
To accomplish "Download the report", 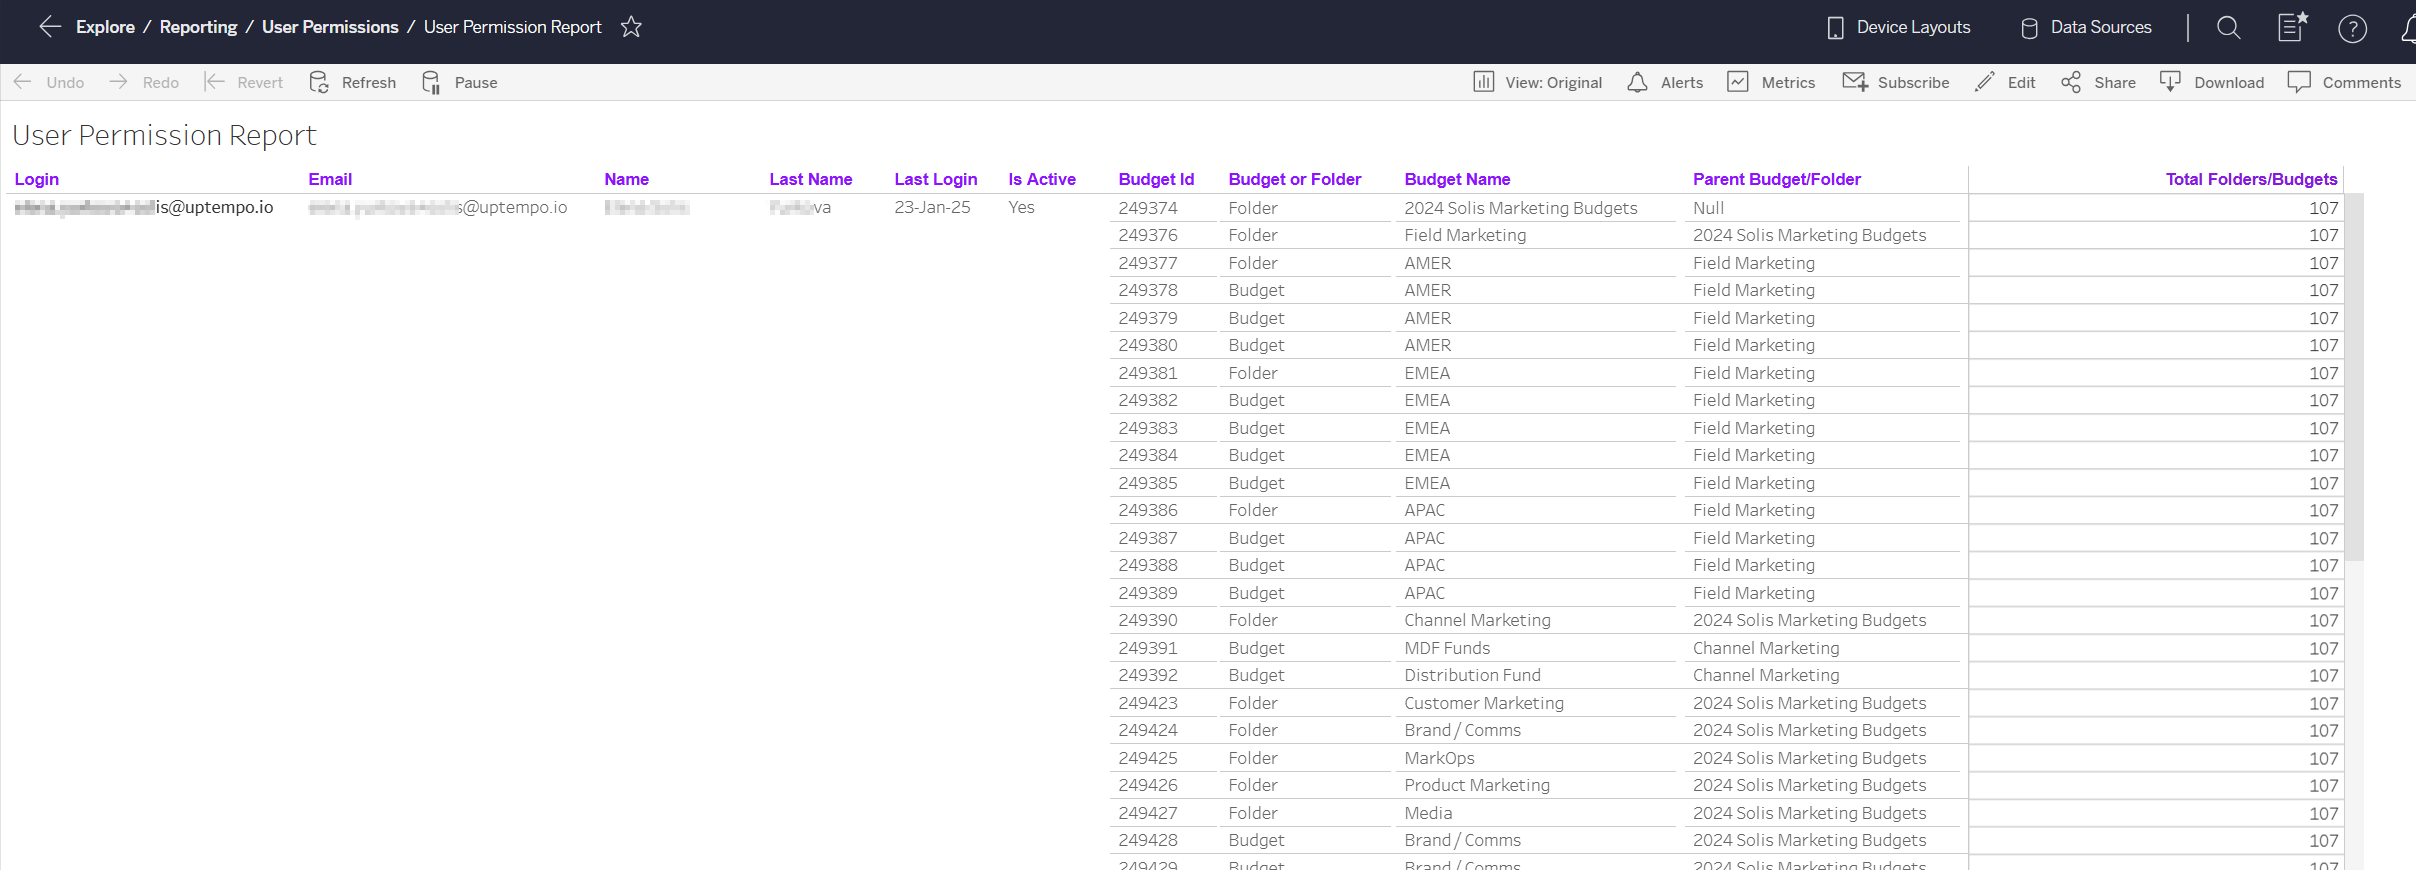I will tap(2212, 82).
